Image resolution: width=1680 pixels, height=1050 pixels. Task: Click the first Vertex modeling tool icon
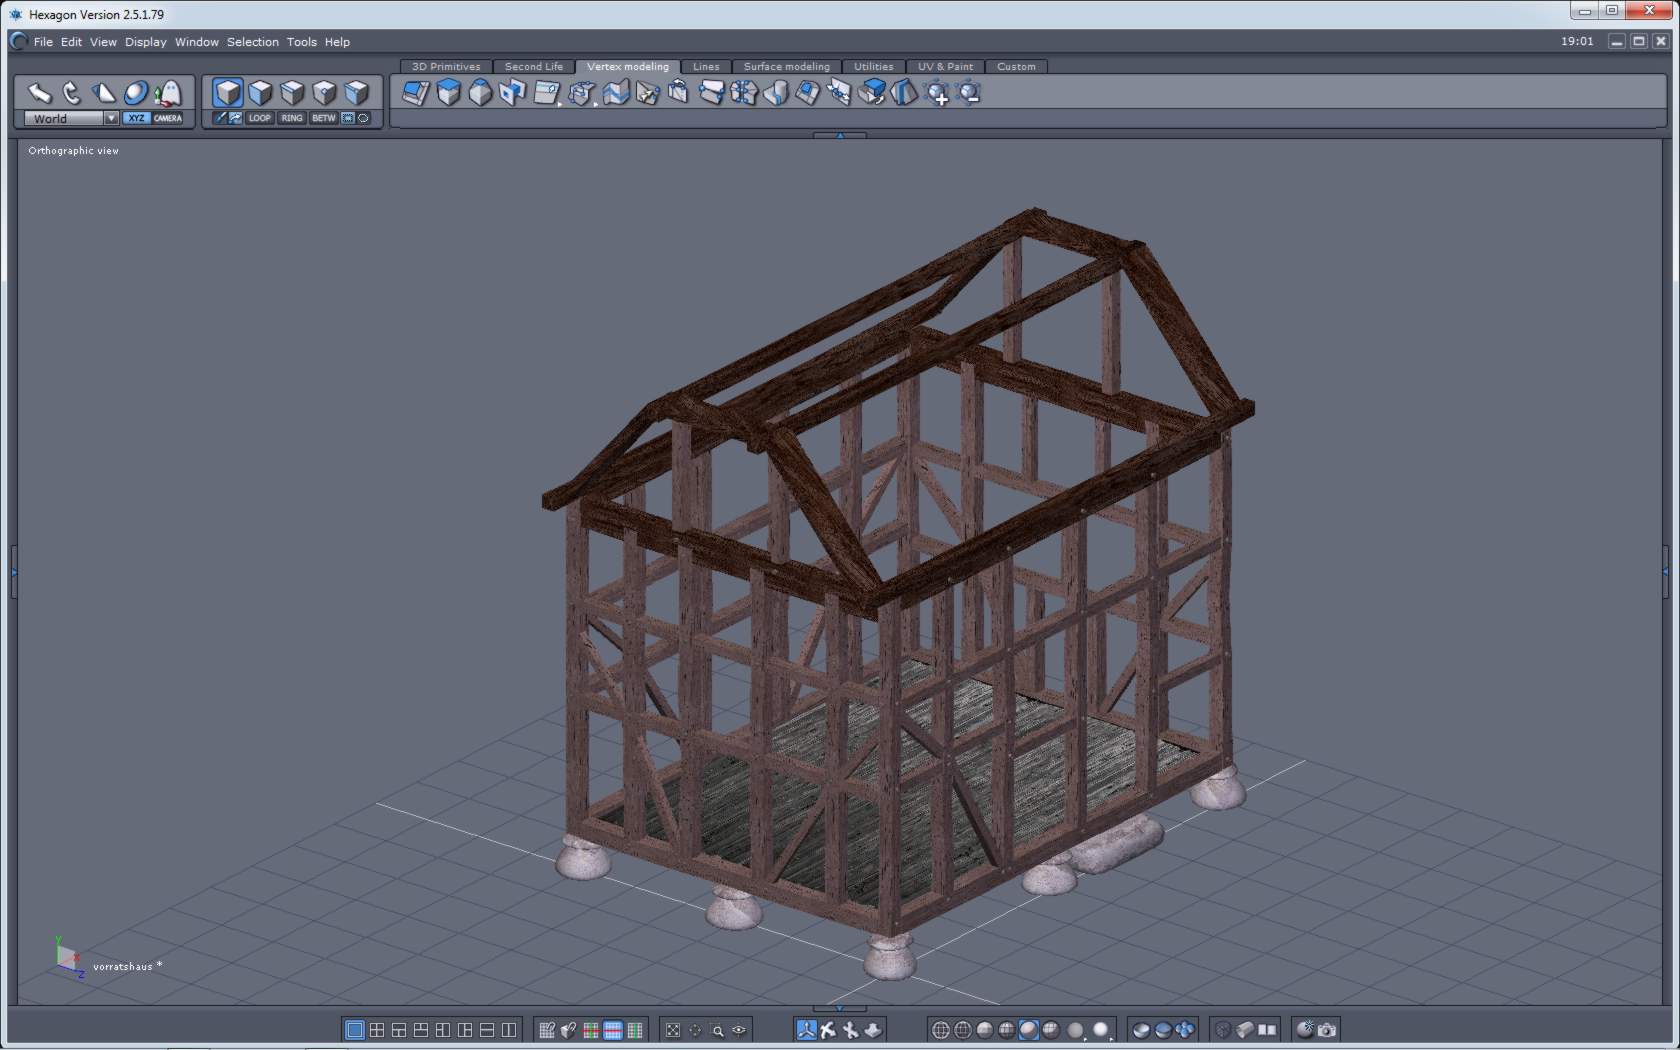[x=416, y=93]
